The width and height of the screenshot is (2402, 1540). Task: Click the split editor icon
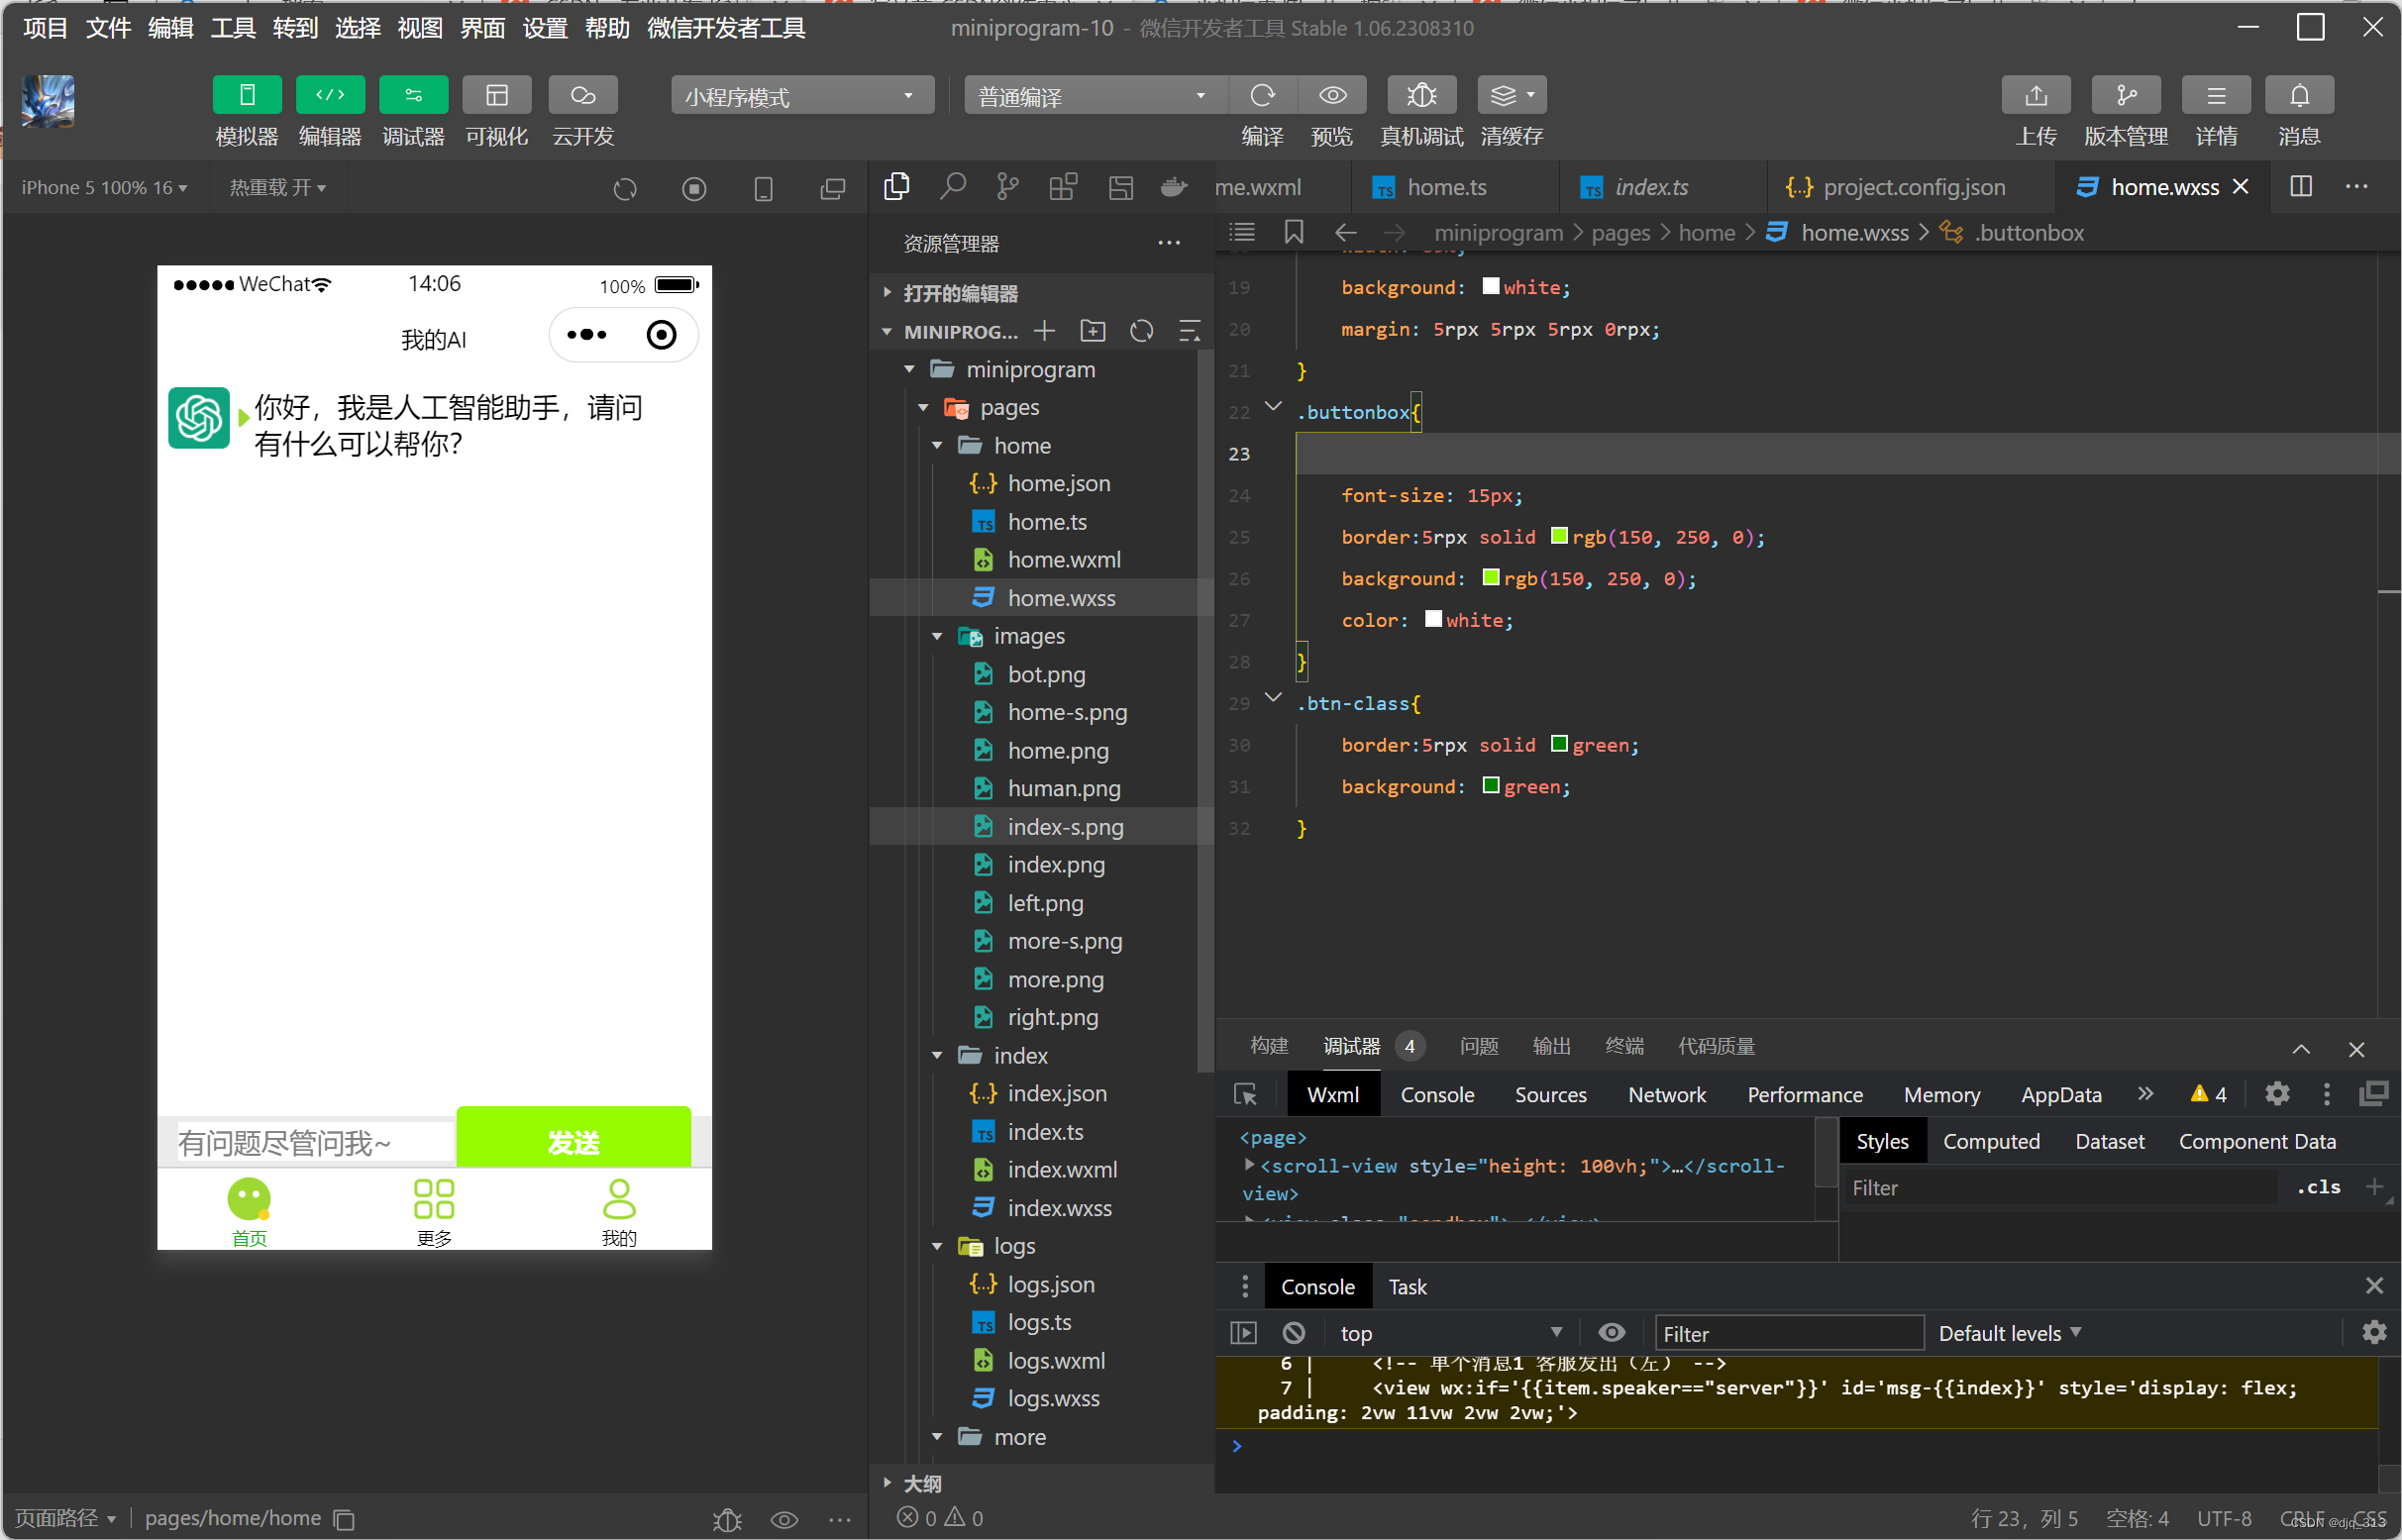[2300, 186]
